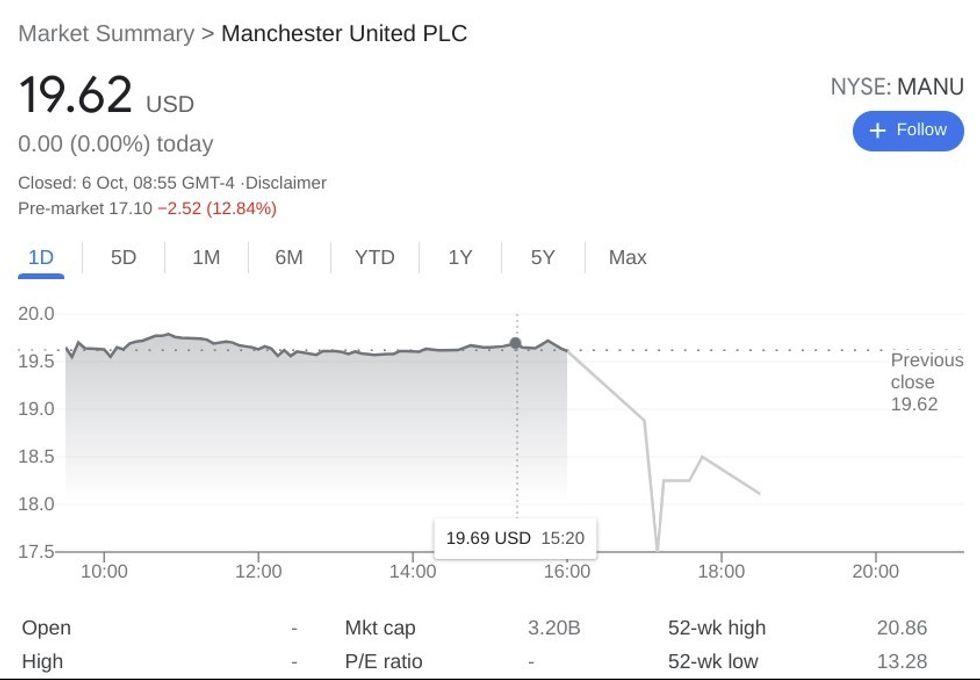980x680 pixels.
Task: Open the Disclaimer link
Action: 286,183
